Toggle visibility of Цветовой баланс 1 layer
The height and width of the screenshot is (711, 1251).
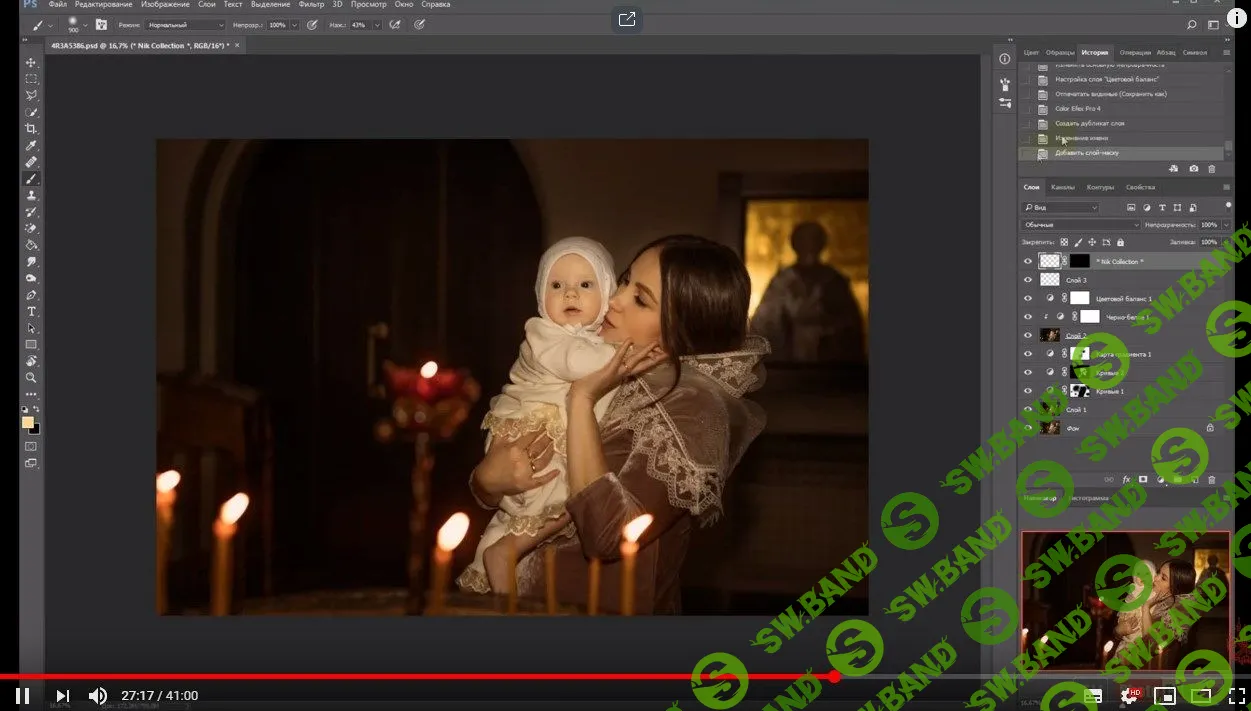click(1027, 298)
